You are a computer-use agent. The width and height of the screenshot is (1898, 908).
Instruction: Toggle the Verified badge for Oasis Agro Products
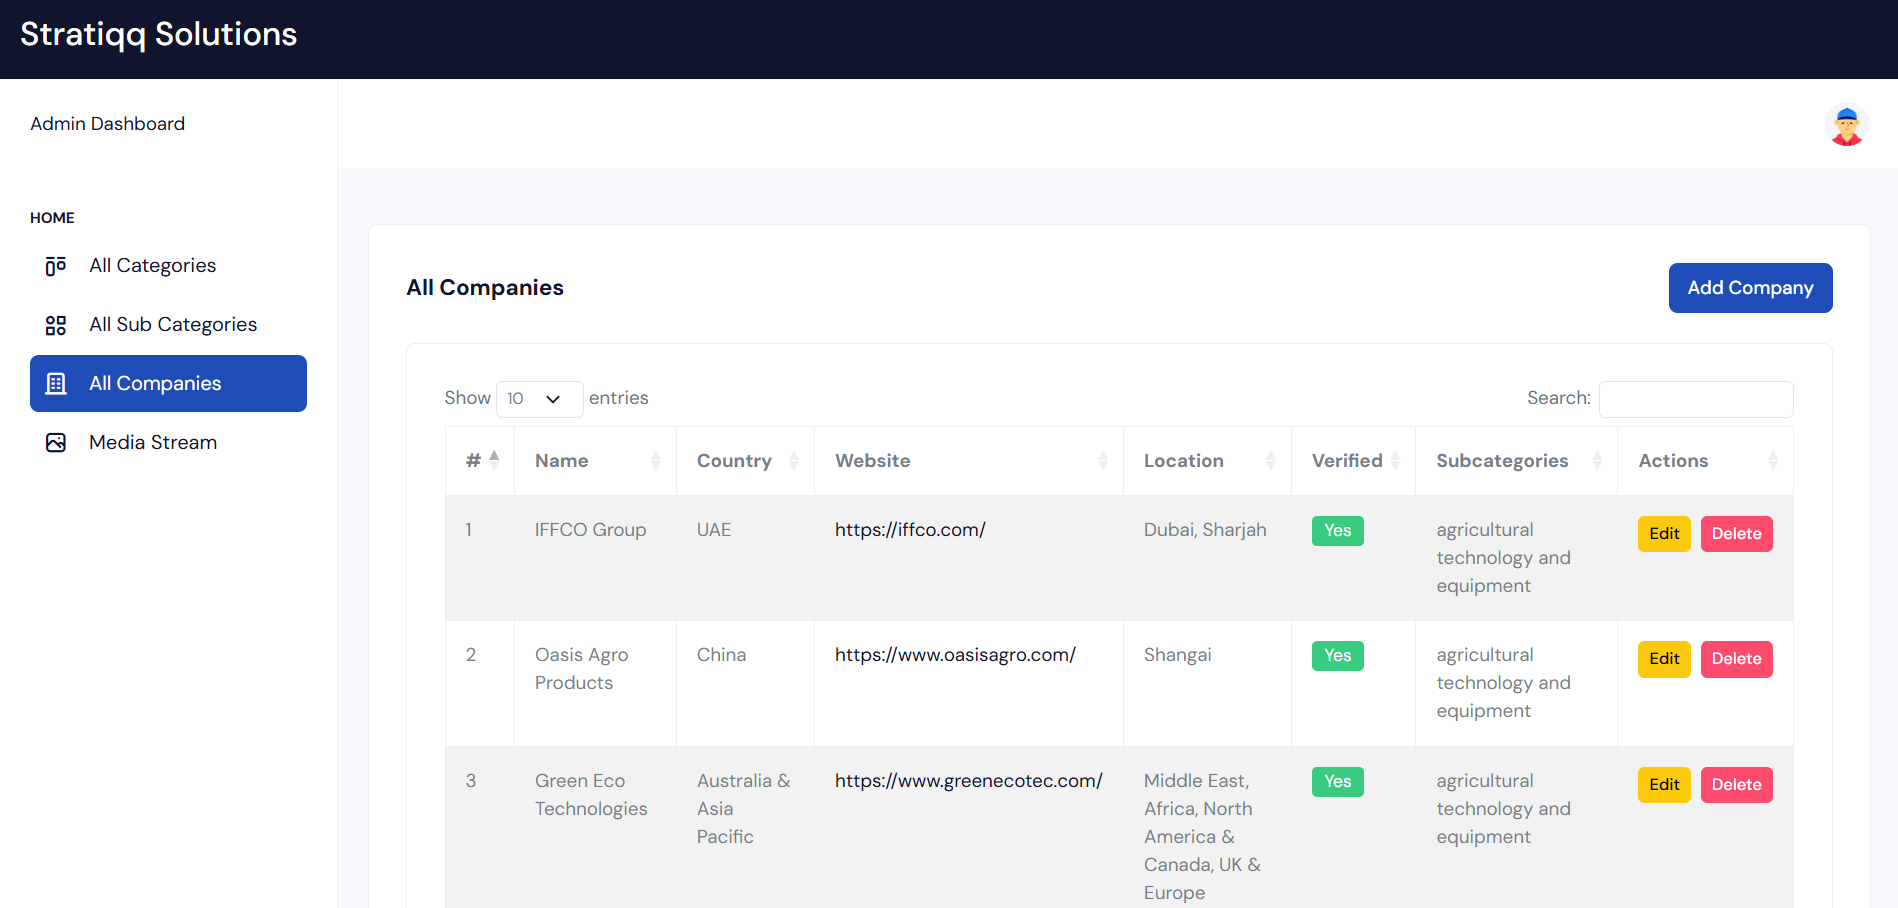tap(1337, 656)
